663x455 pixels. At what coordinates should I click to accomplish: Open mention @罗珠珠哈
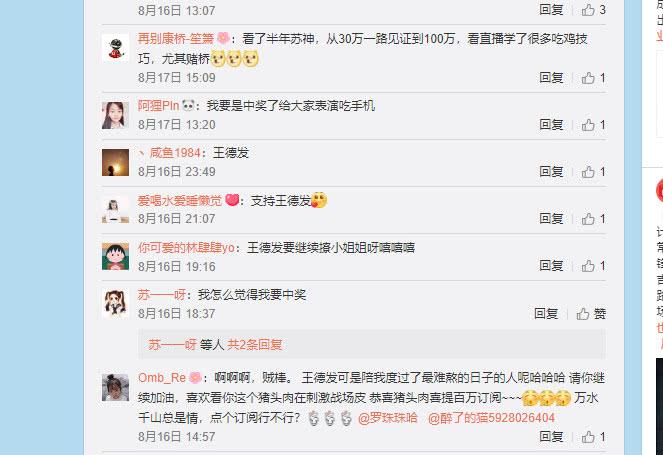[388, 418]
